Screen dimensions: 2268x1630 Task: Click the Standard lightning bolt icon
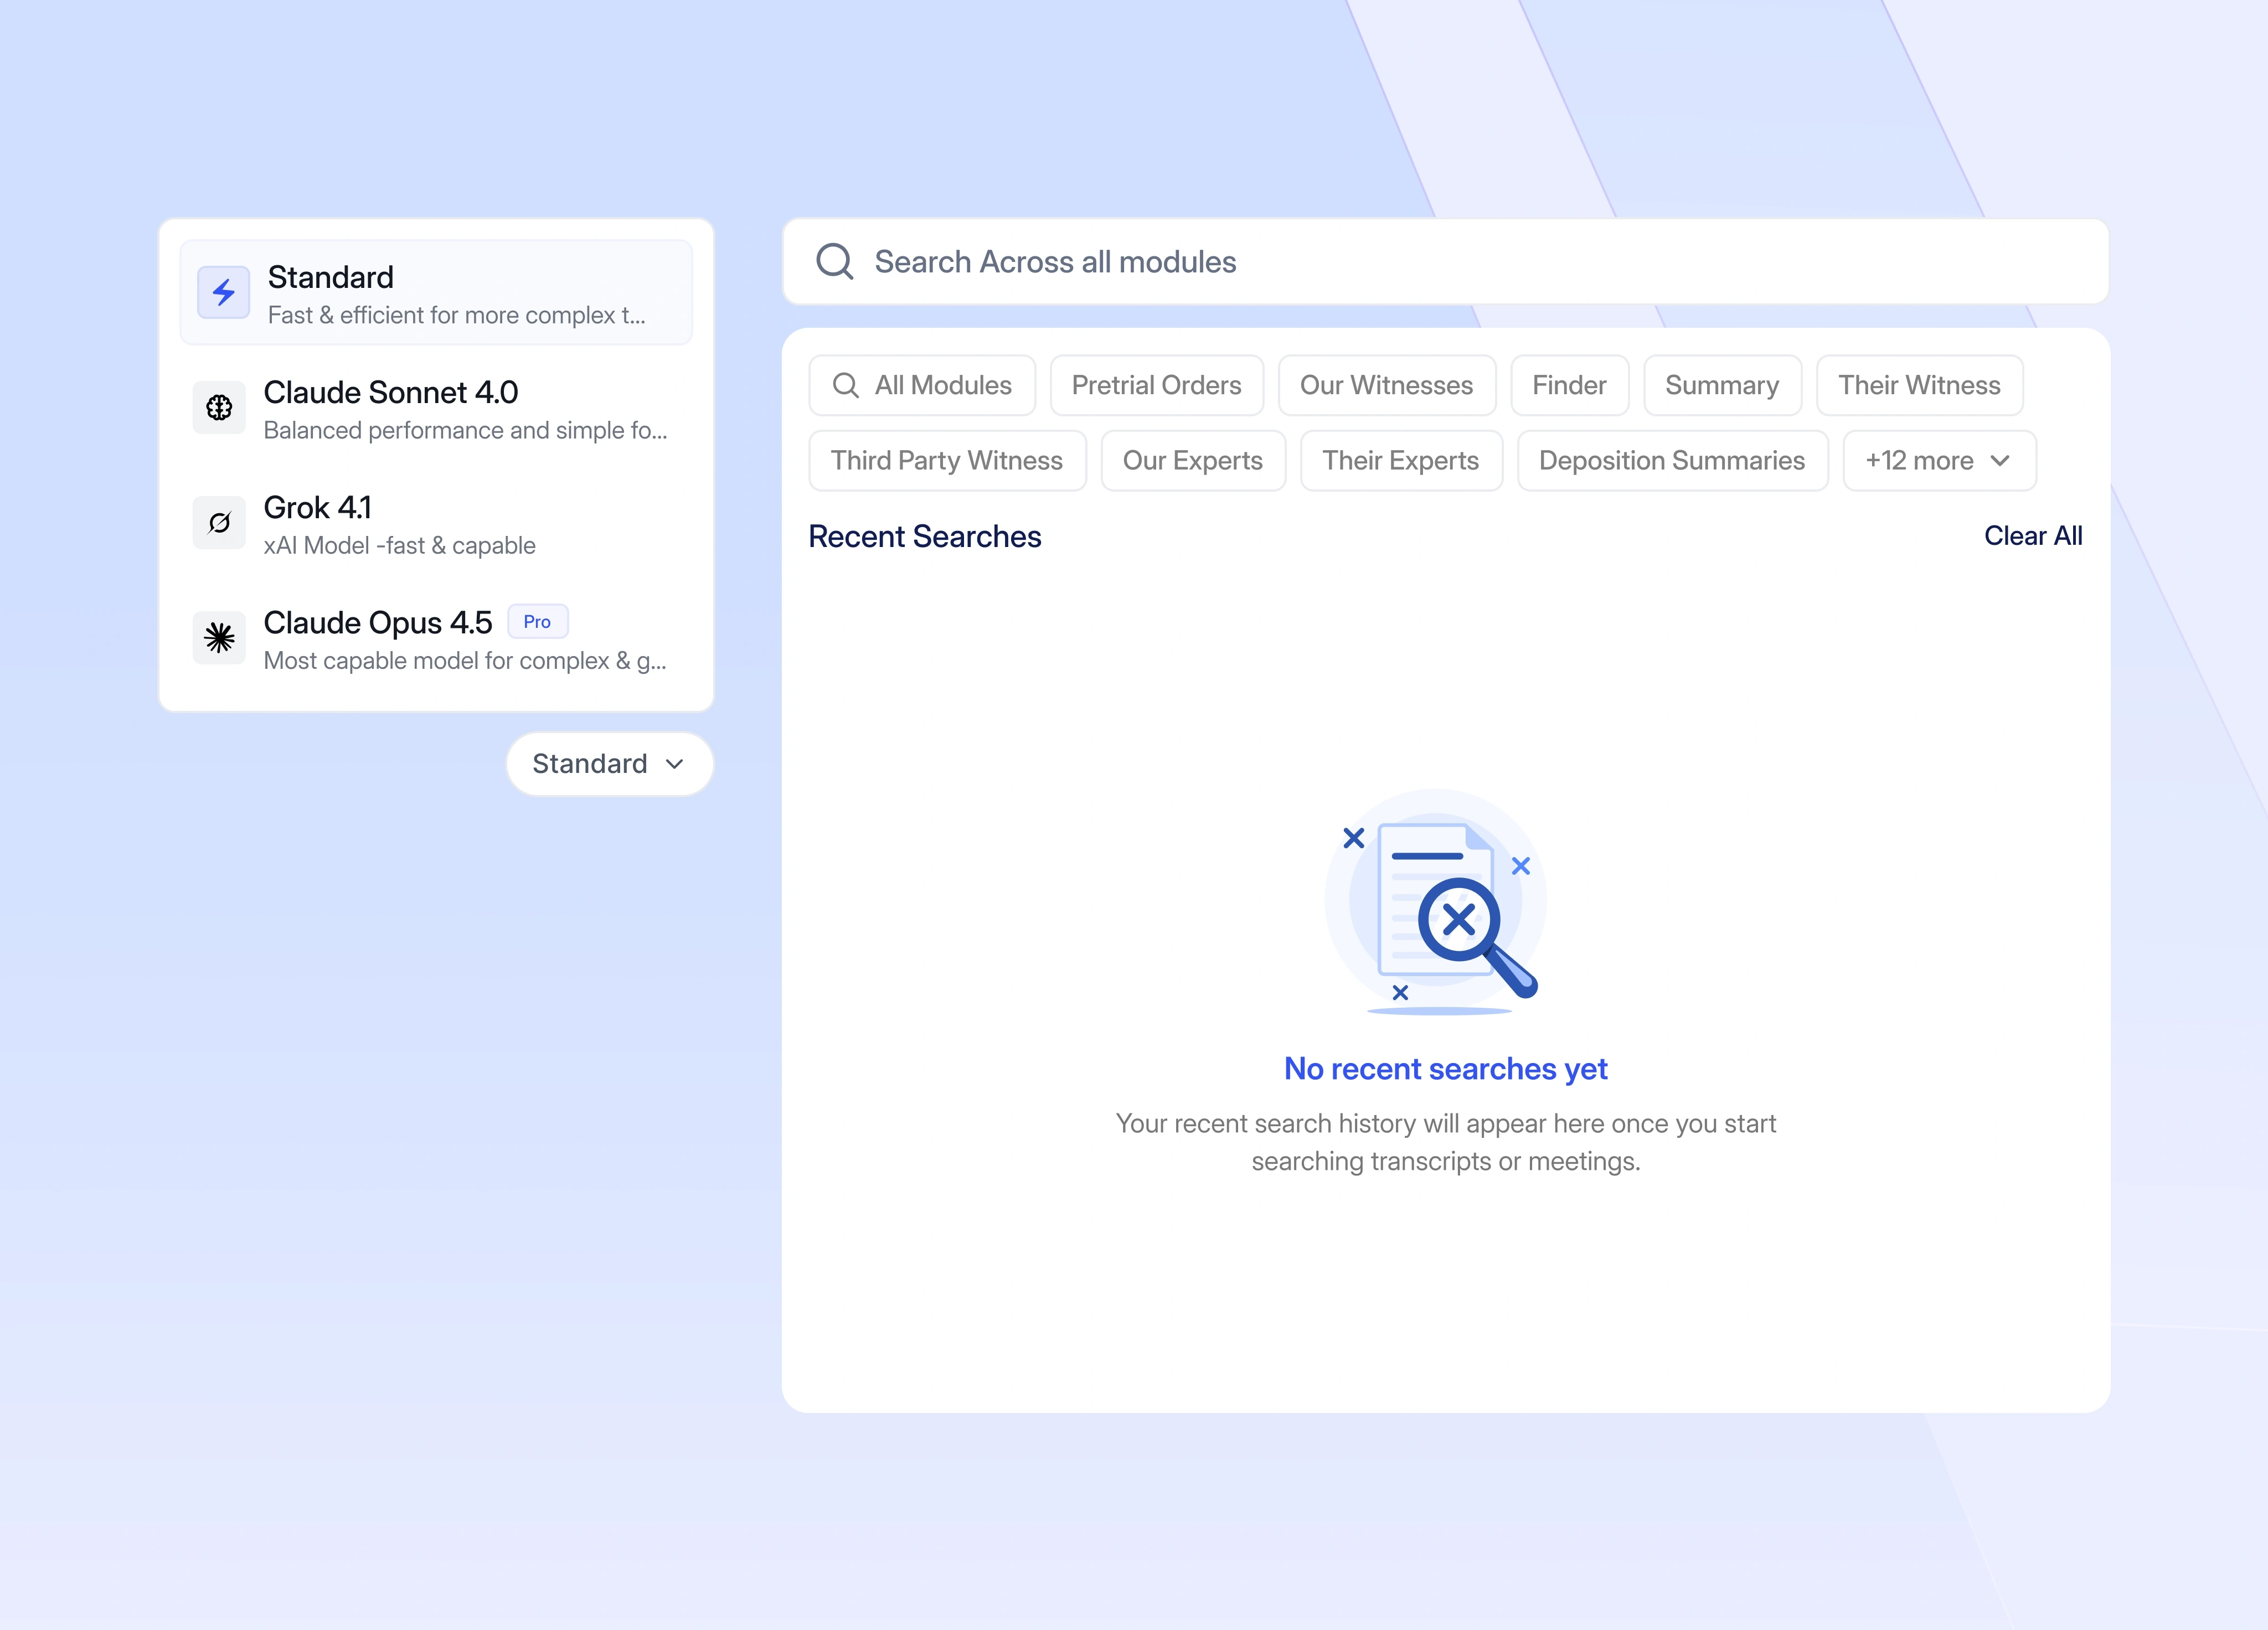point(223,292)
